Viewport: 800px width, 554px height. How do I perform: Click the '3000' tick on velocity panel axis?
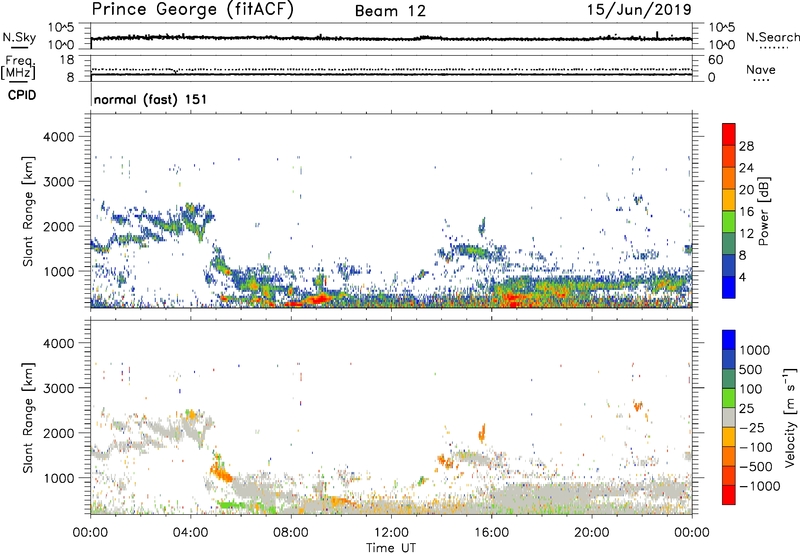pyautogui.click(x=58, y=388)
